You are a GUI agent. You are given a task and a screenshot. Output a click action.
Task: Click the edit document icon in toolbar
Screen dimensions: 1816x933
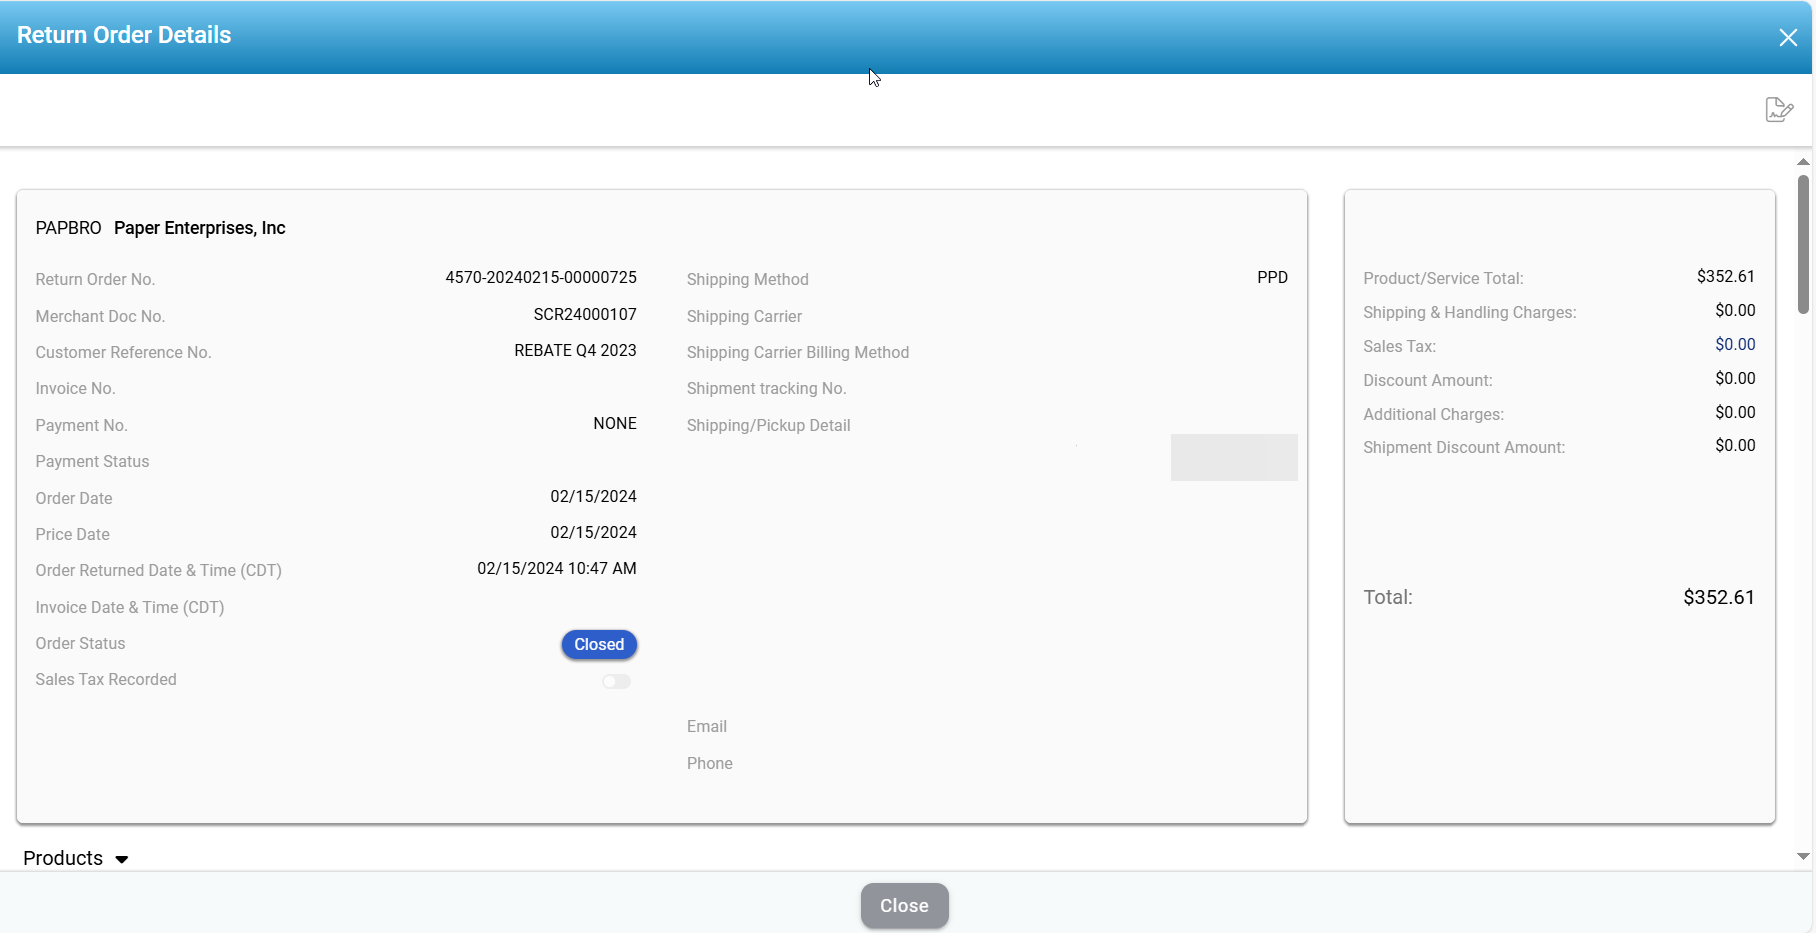click(1778, 109)
